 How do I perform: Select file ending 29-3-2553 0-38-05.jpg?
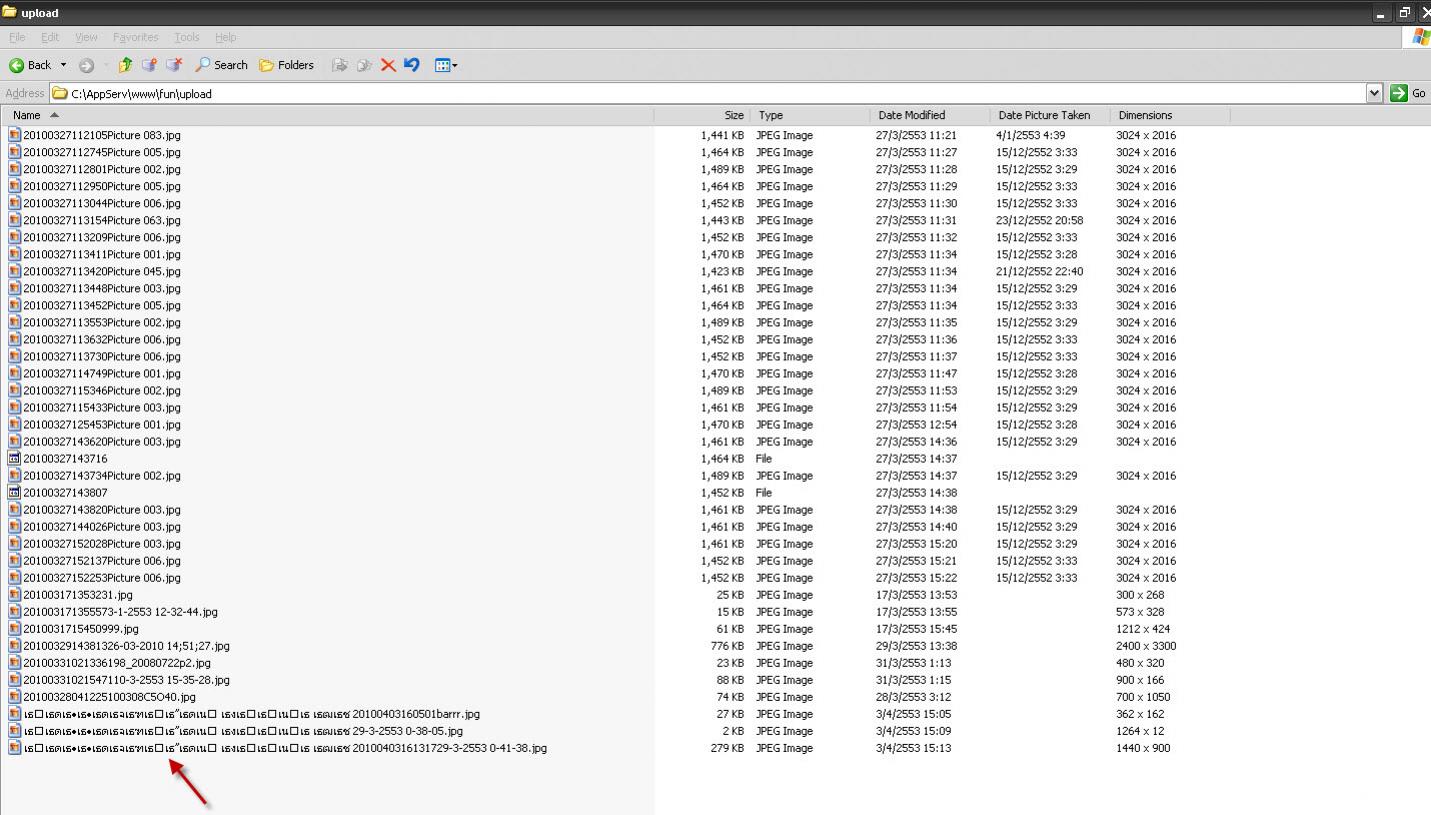[243, 730]
